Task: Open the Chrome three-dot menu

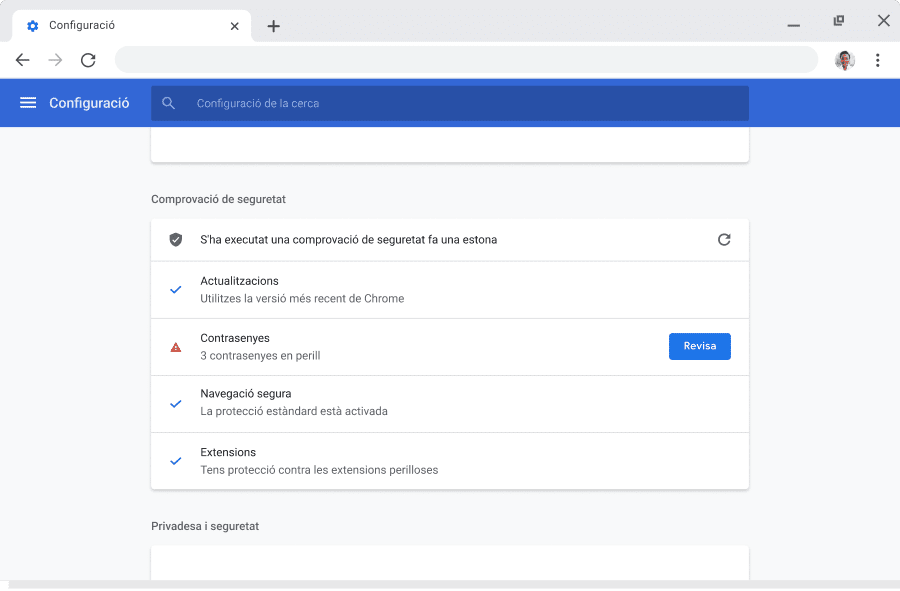Action: (x=877, y=60)
